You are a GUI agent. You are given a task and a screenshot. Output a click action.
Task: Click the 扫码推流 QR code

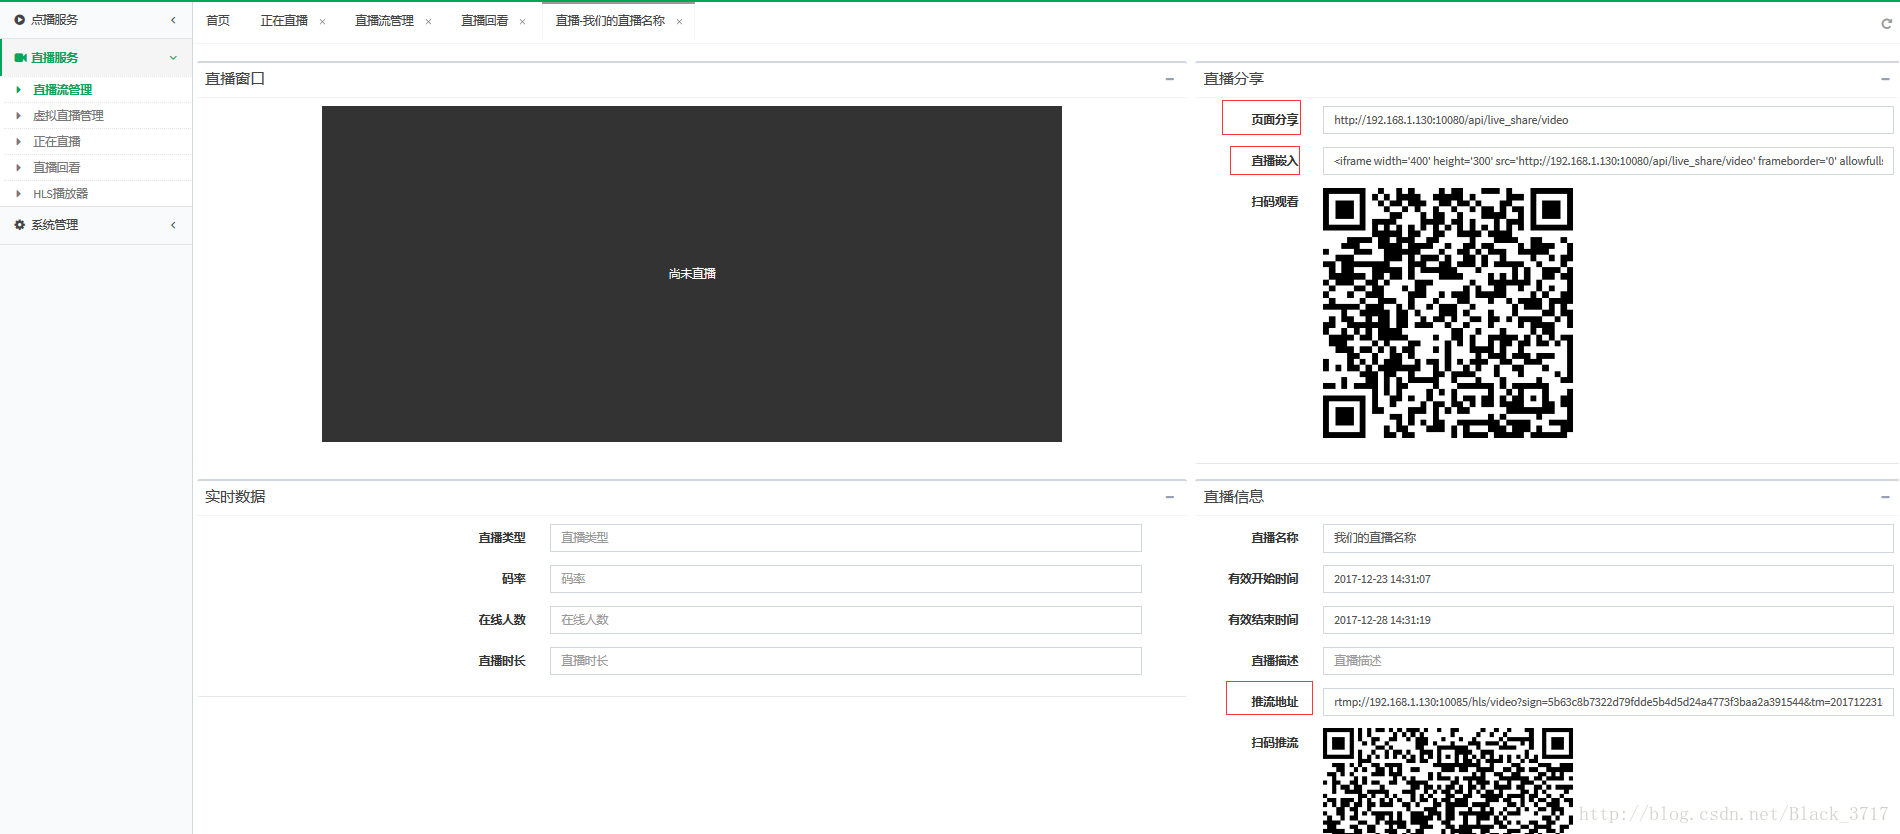1448,781
